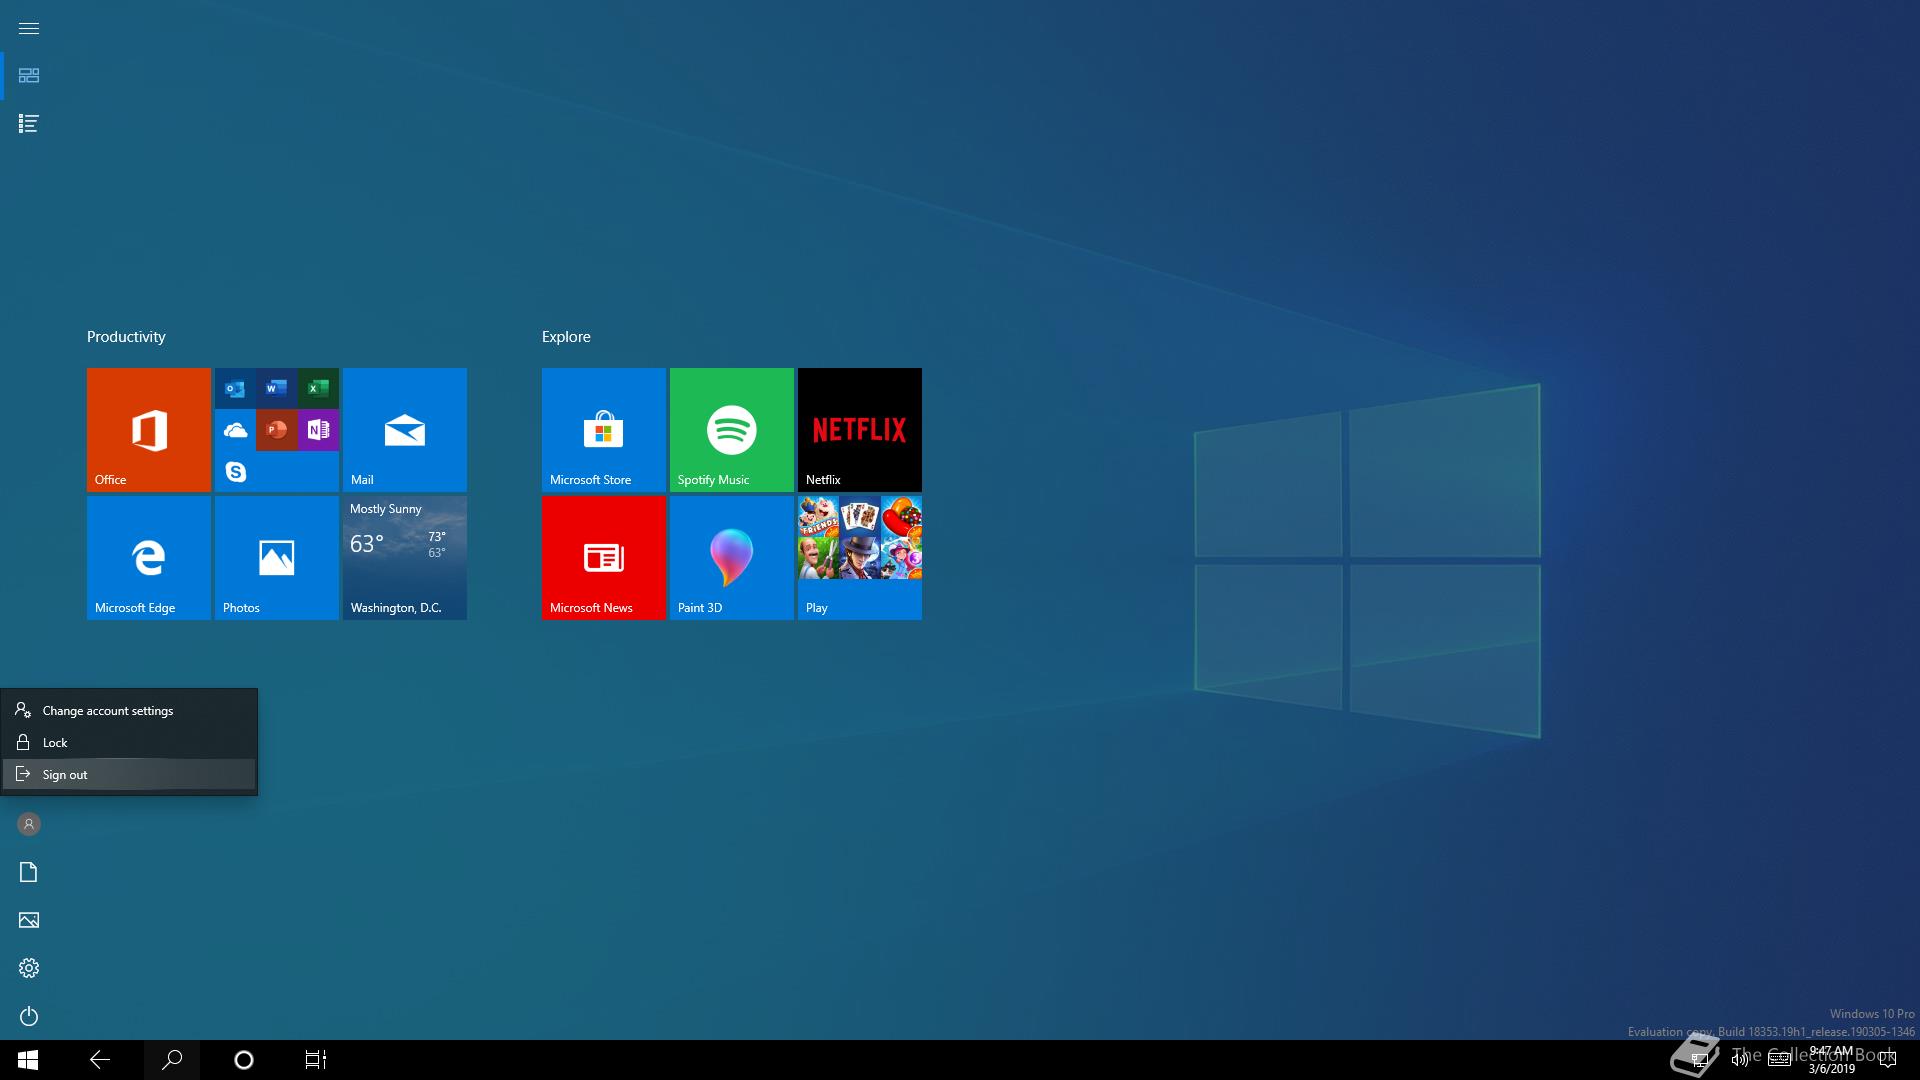Open Settings gear in the Start sidebar
1920x1080 pixels.
click(29, 968)
